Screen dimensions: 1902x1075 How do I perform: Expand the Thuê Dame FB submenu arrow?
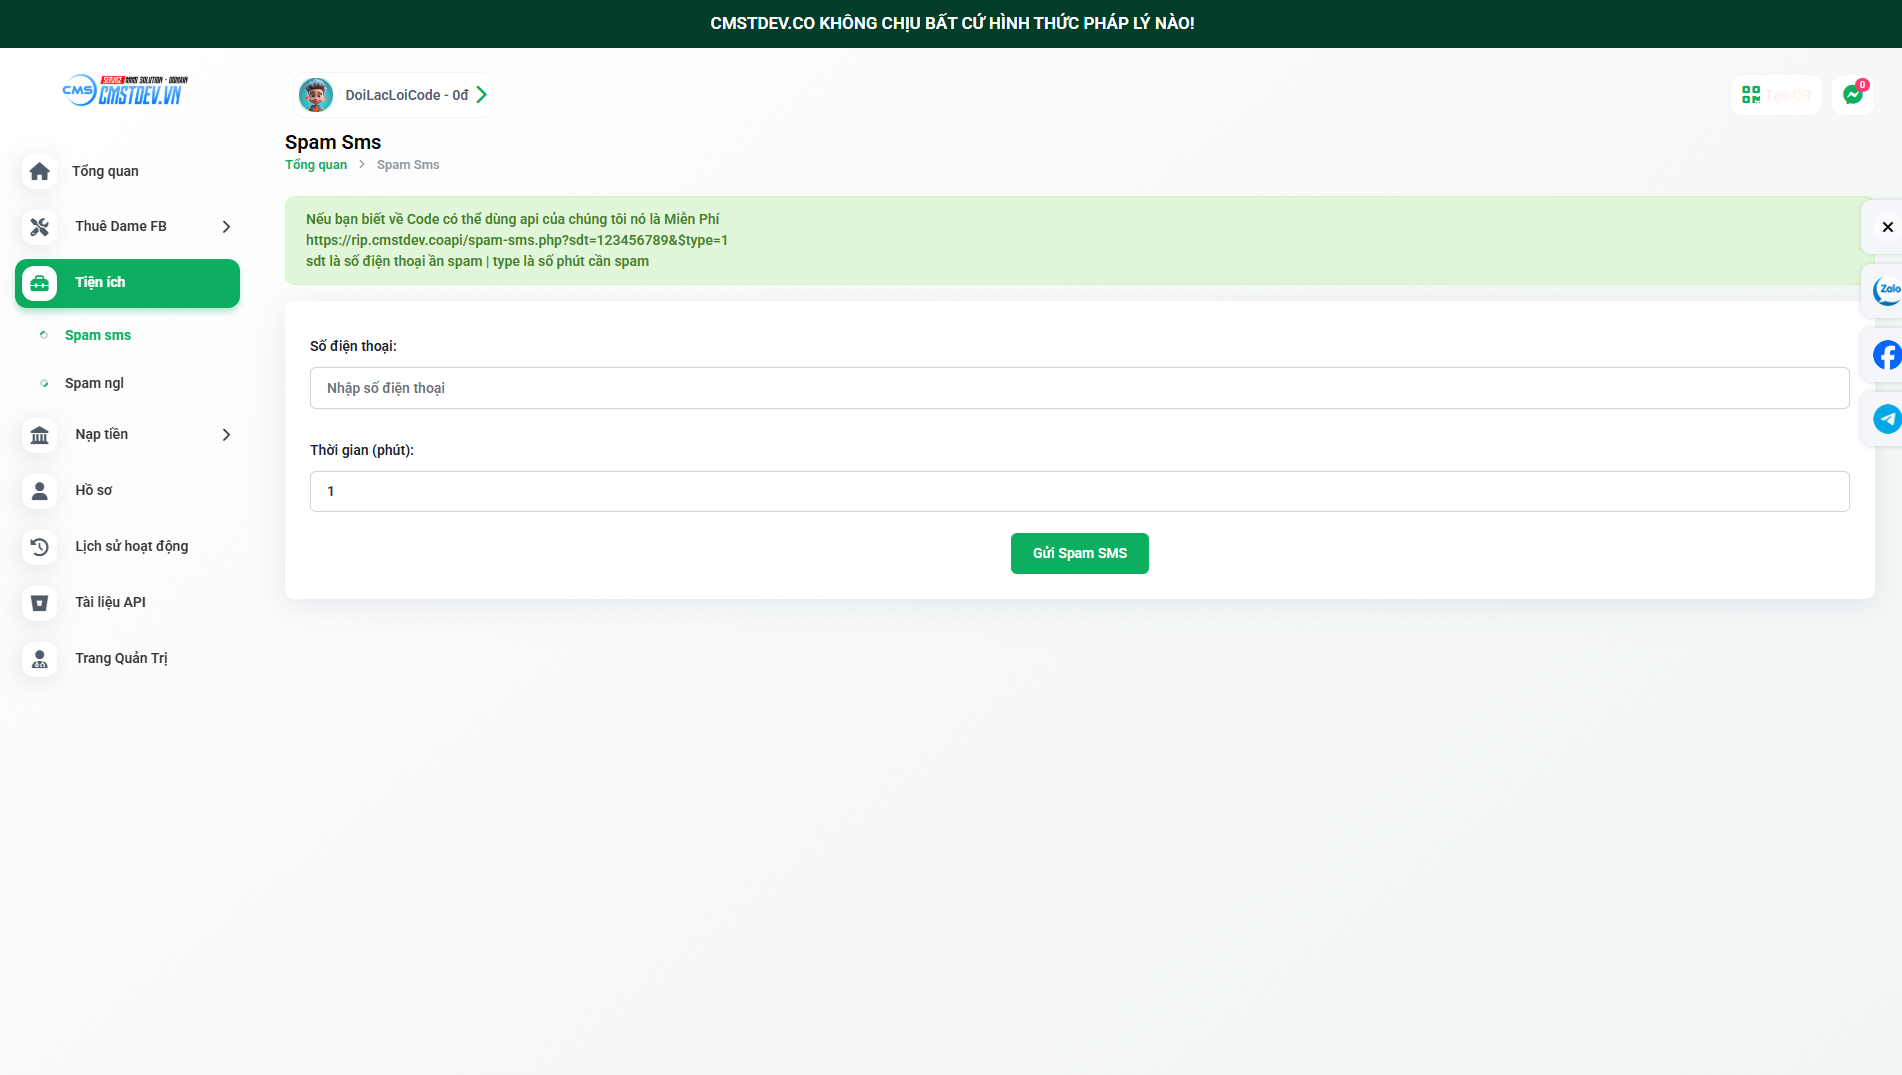tap(226, 227)
